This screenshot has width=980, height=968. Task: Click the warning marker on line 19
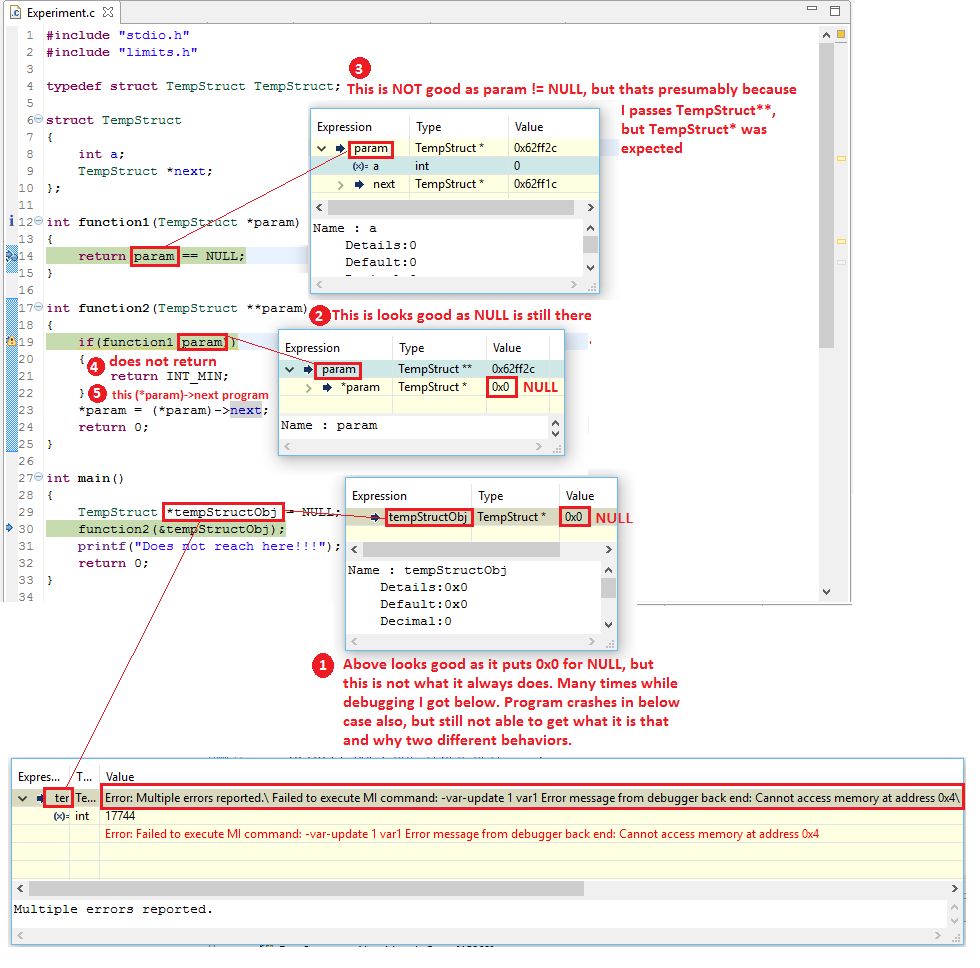11,341
